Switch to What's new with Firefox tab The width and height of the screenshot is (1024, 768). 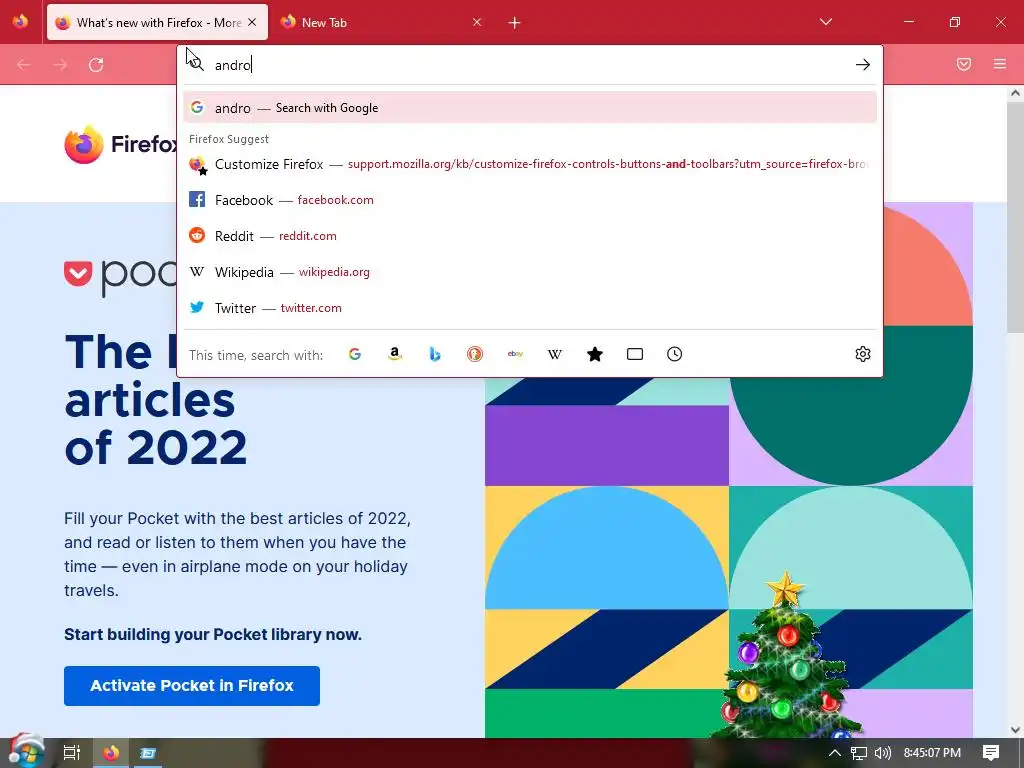pos(157,22)
